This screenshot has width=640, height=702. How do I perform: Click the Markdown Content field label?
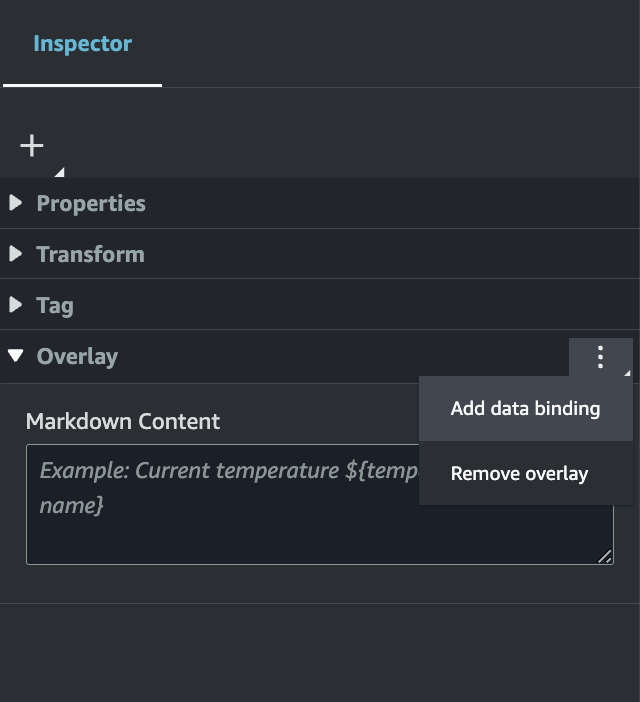[123, 421]
